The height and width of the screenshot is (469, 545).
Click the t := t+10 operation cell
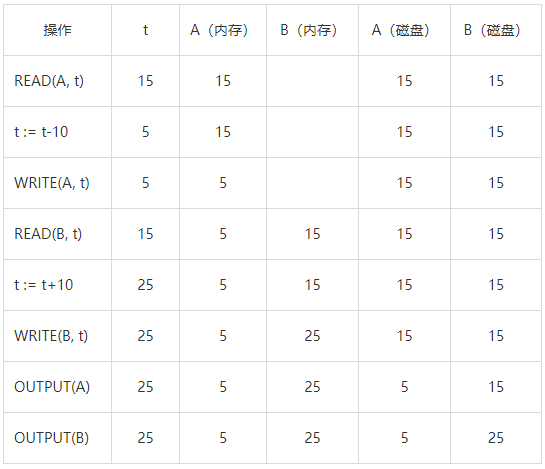coord(58,285)
